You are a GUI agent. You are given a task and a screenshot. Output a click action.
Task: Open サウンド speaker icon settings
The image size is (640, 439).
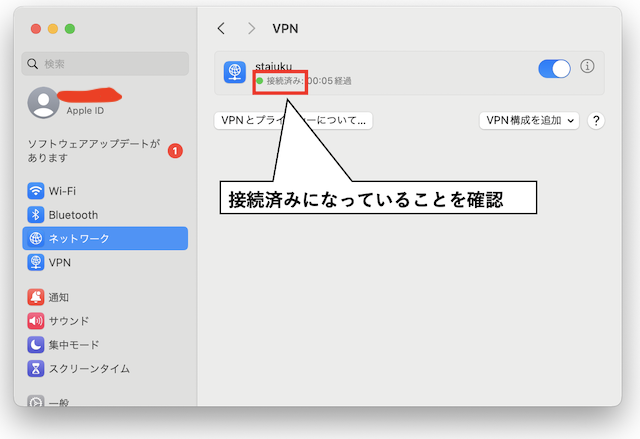(x=36, y=321)
